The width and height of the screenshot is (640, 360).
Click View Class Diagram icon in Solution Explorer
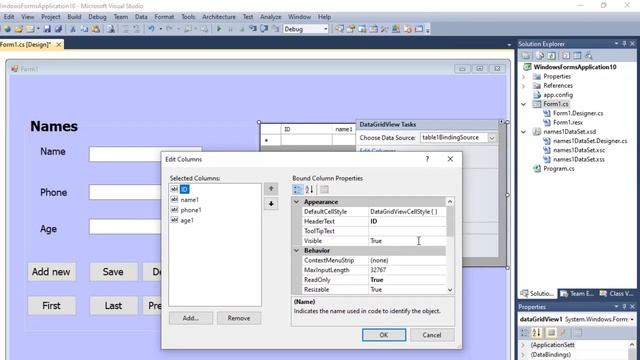coord(588,55)
